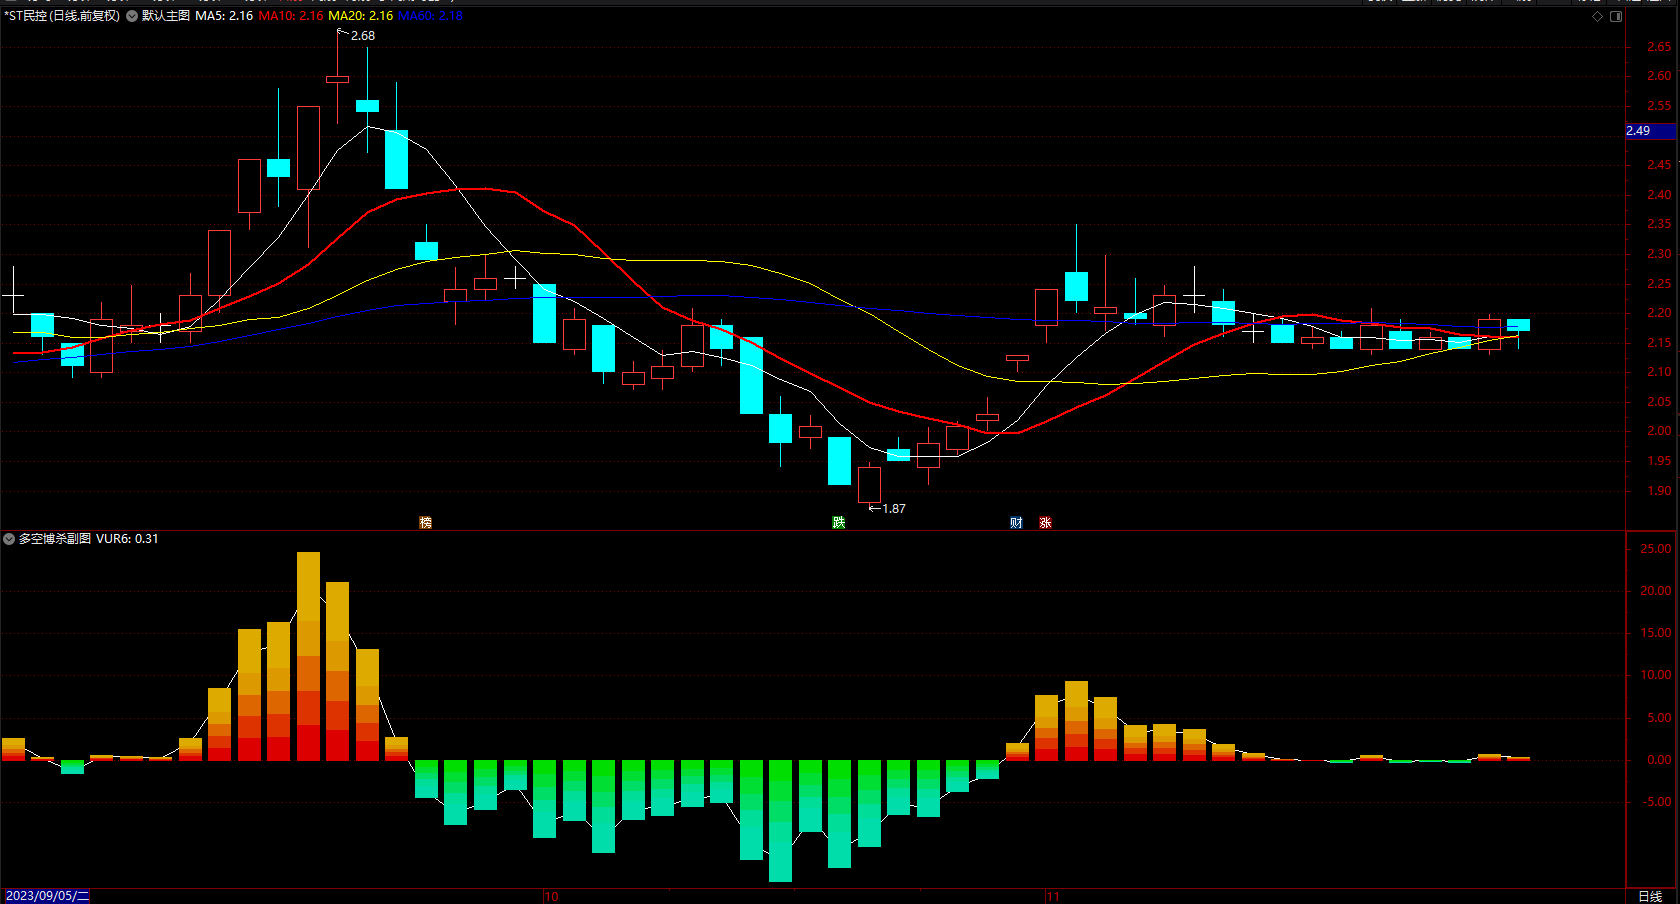Click the 日线 period label at bottom right
Viewport: 1680px width, 904px height.
(1650, 896)
